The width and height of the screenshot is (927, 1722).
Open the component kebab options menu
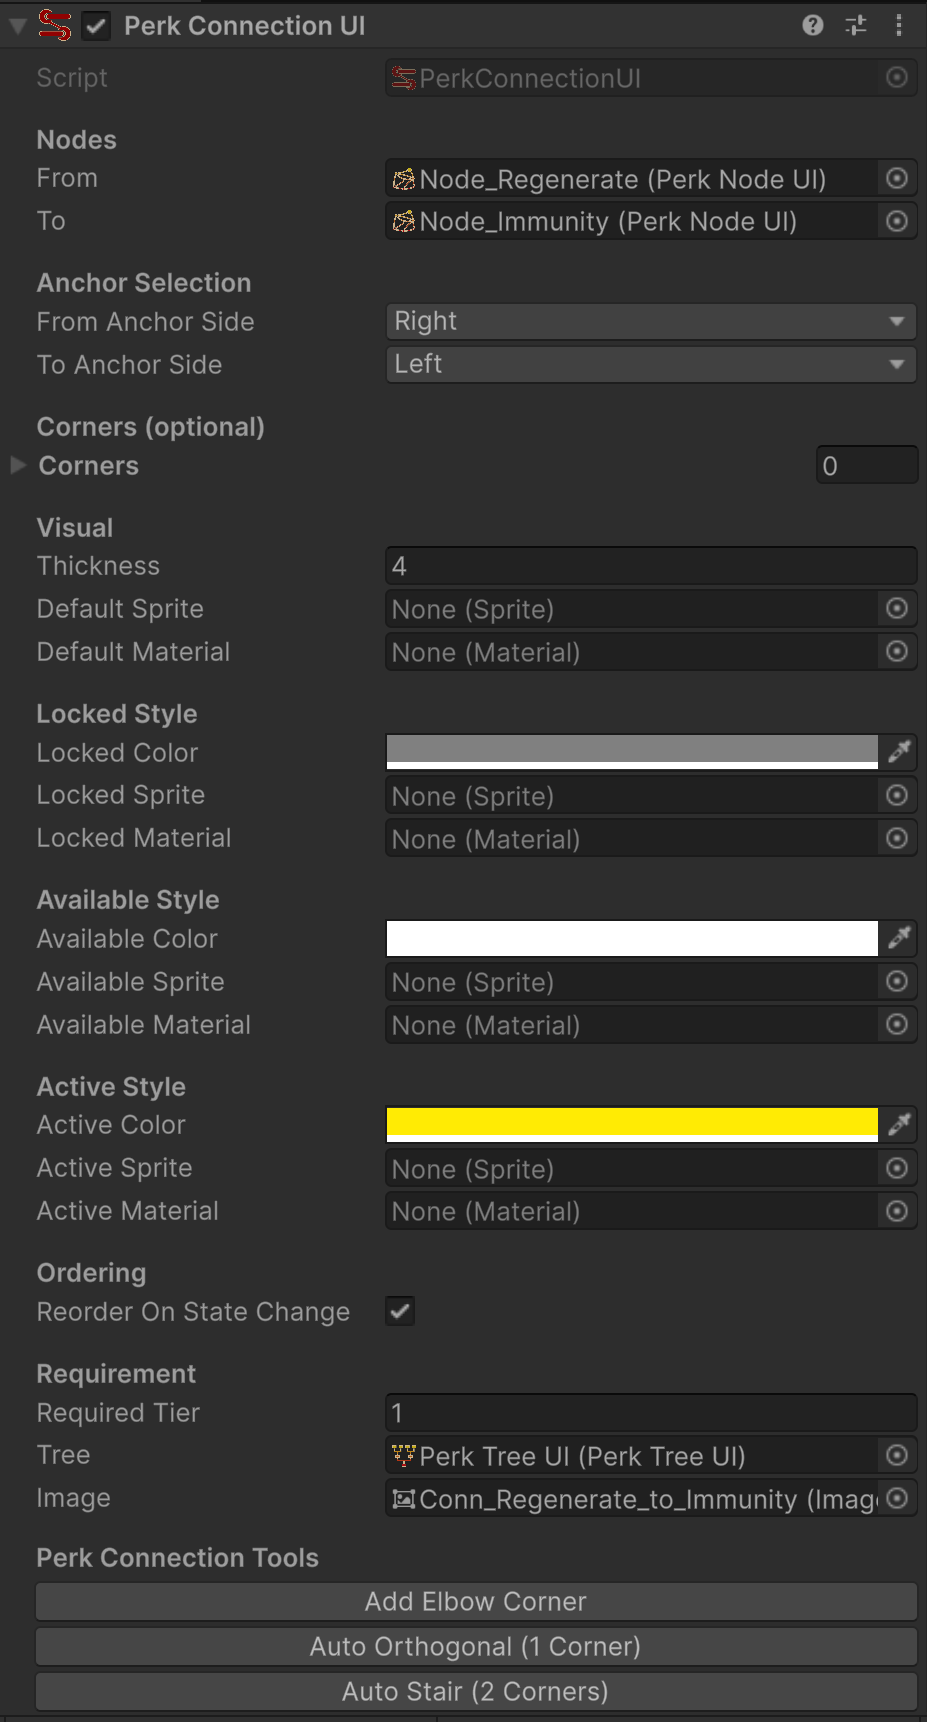(x=899, y=26)
